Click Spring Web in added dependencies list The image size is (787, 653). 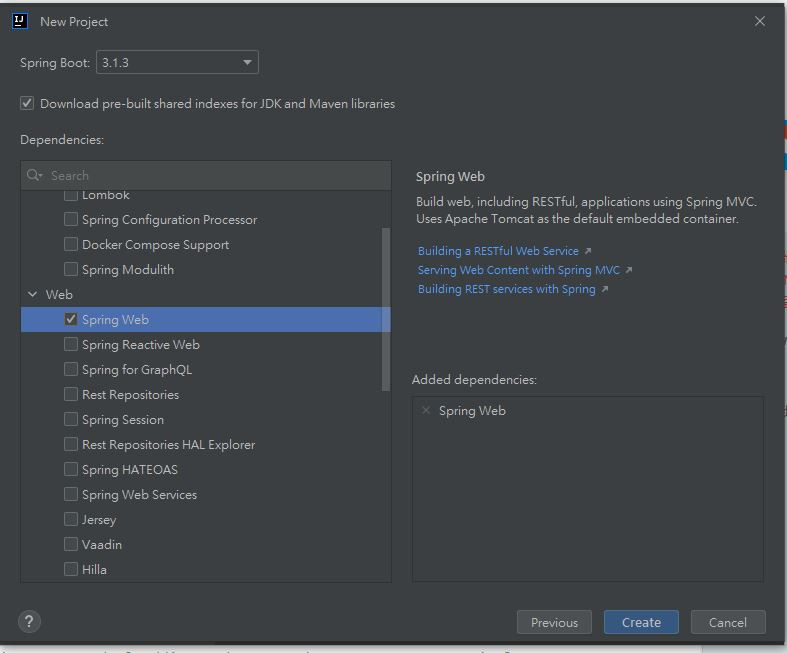pyautogui.click(x=472, y=411)
